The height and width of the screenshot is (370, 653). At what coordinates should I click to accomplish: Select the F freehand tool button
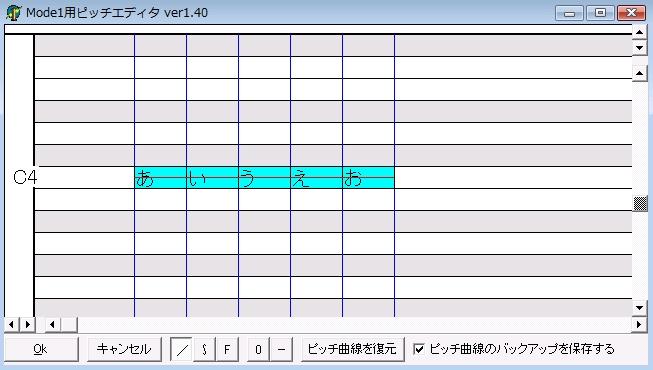click(x=227, y=349)
